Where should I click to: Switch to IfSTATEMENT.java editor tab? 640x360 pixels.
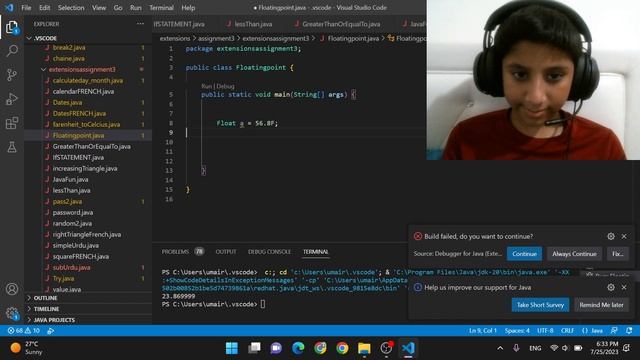click(179, 24)
